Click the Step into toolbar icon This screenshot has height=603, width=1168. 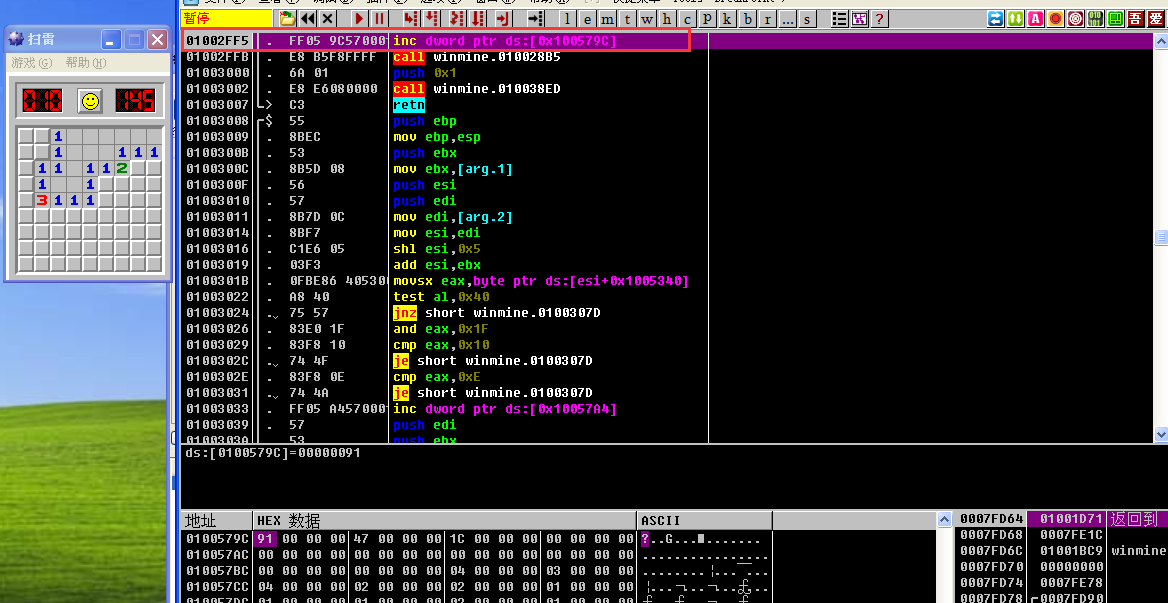(x=410, y=19)
